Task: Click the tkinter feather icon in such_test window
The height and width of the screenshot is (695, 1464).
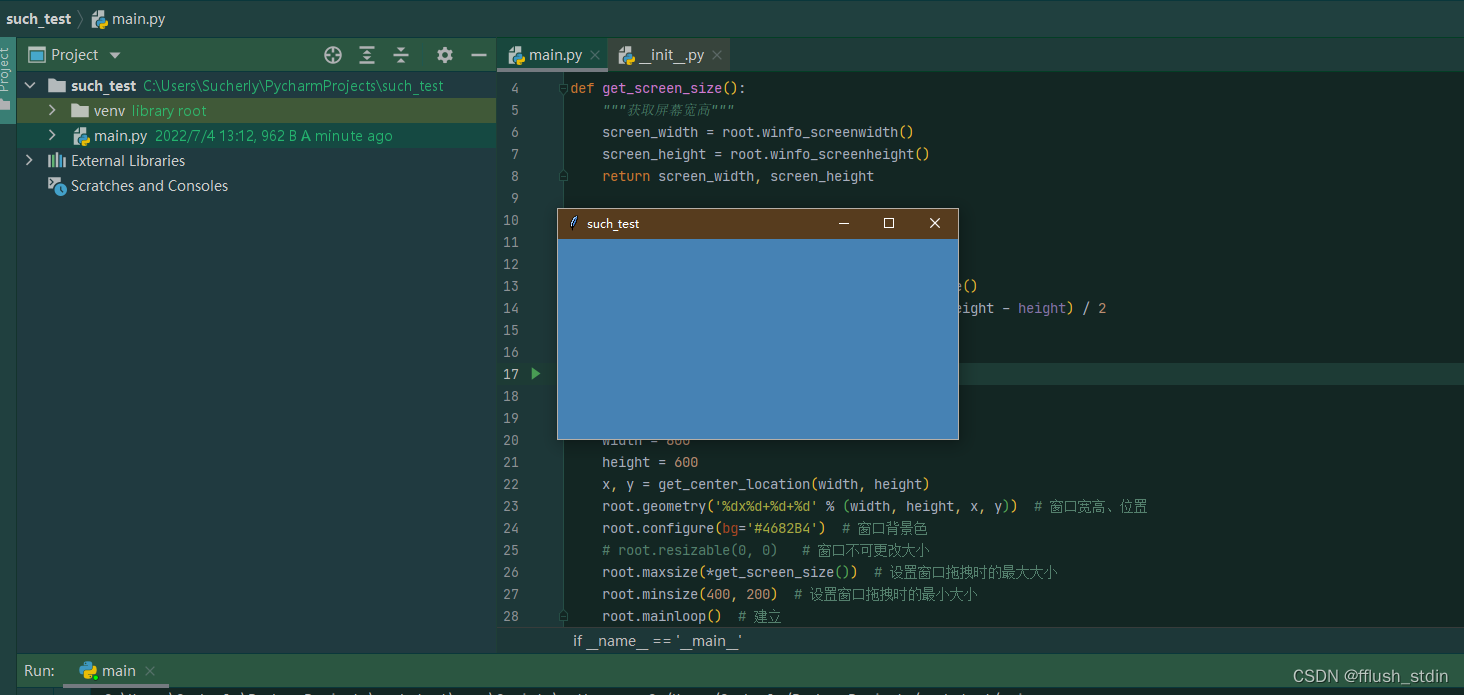Action: [573, 223]
